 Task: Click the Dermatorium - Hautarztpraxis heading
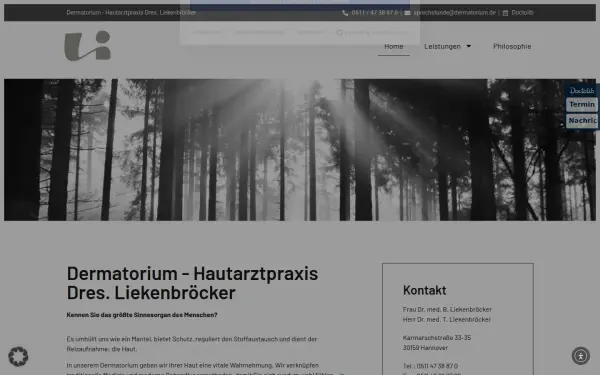click(x=192, y=283)
